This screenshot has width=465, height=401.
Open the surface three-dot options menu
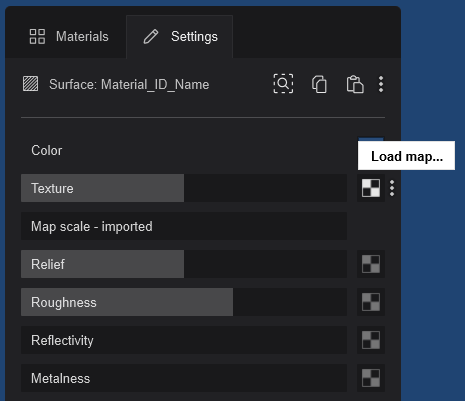coord(381,84)
